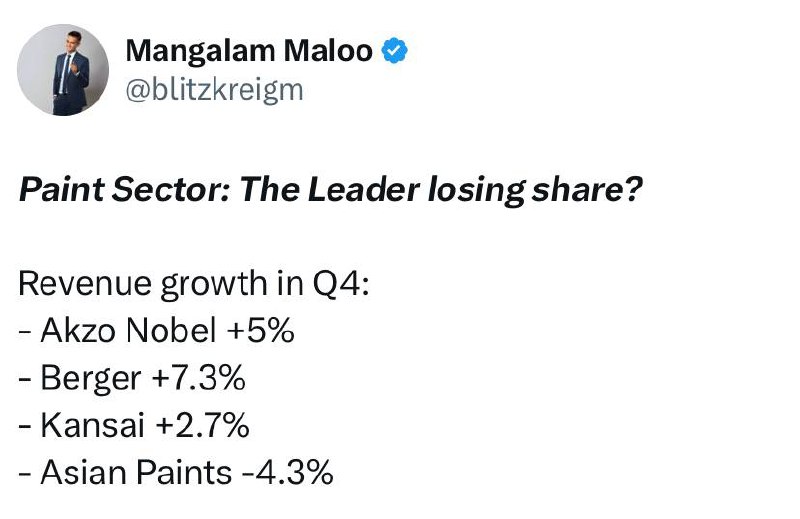
Task: Click the Akzo Nobel company name
Action: [129, 330]
